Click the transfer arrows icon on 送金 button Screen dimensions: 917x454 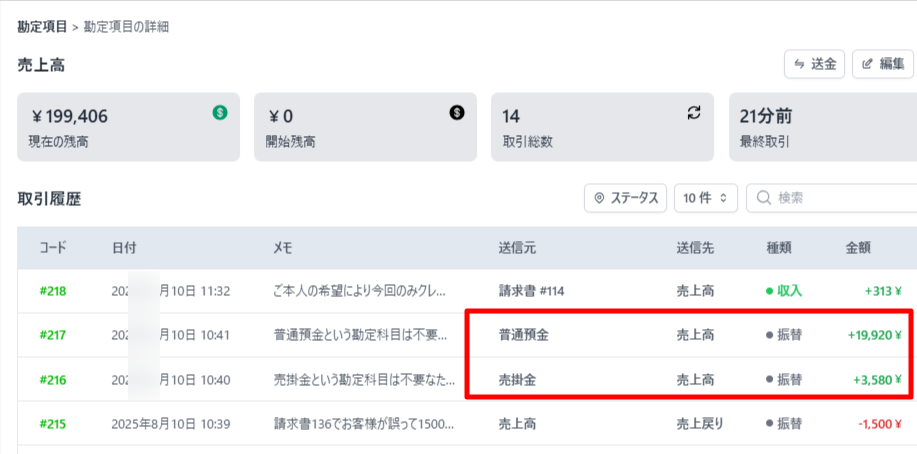[x=799, y=64]
